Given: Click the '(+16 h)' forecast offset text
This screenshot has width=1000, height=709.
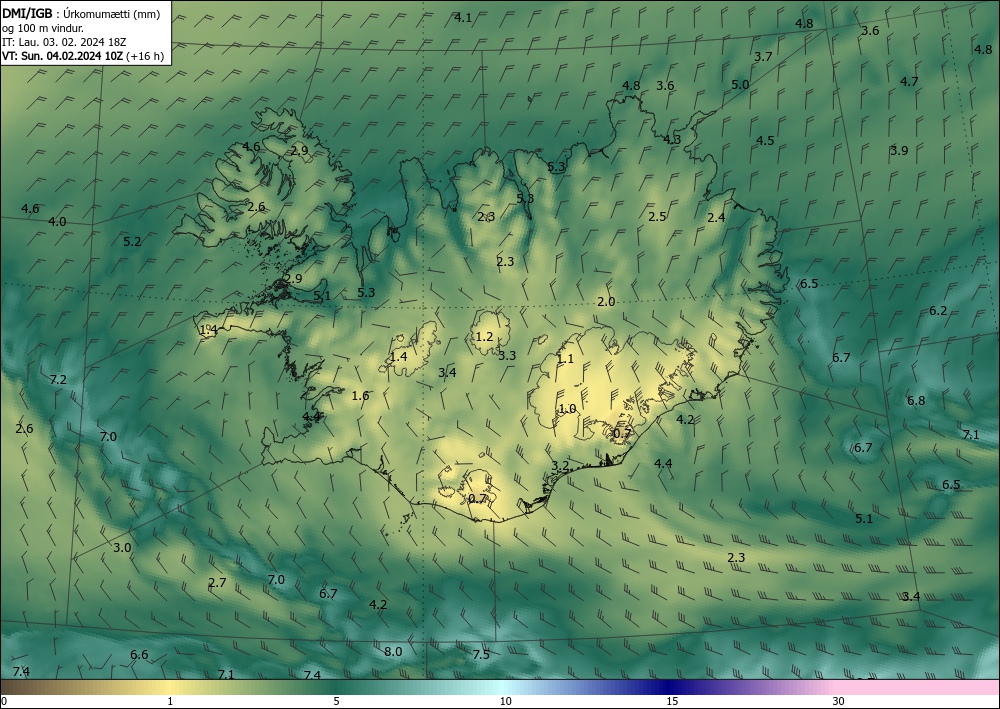Looking at the screenshot, I should [x=145, y=56].
